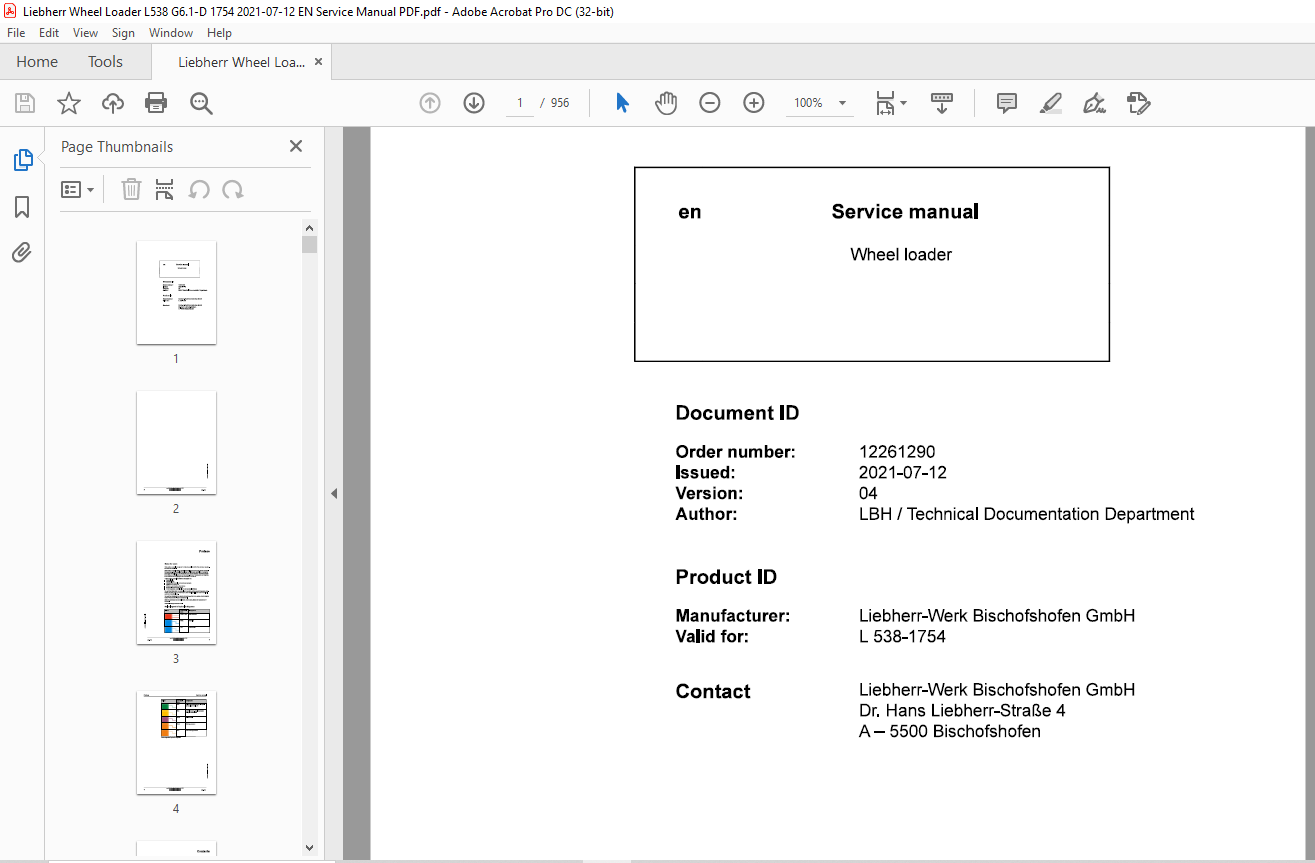Click order number 12261290
The width and height of the screenshot is (1315, 863).
897,452
